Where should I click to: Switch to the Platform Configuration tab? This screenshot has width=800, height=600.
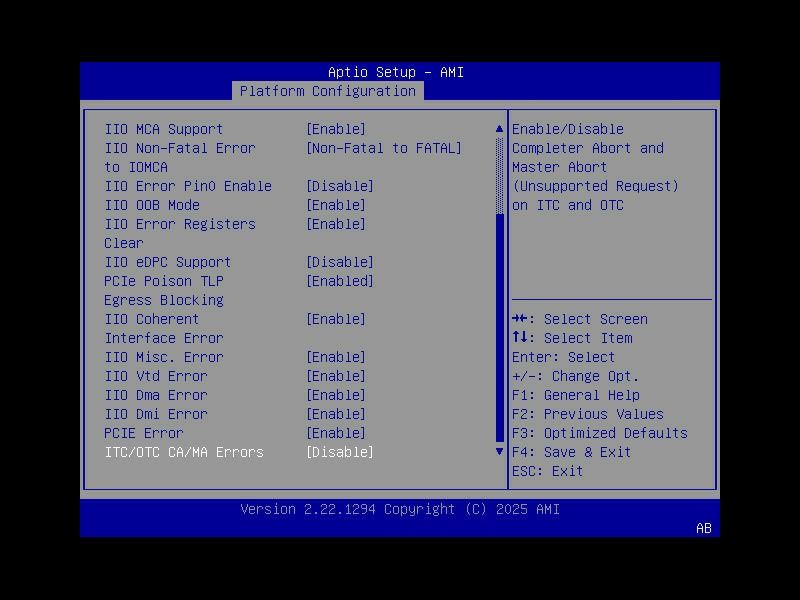click(326, 91)
